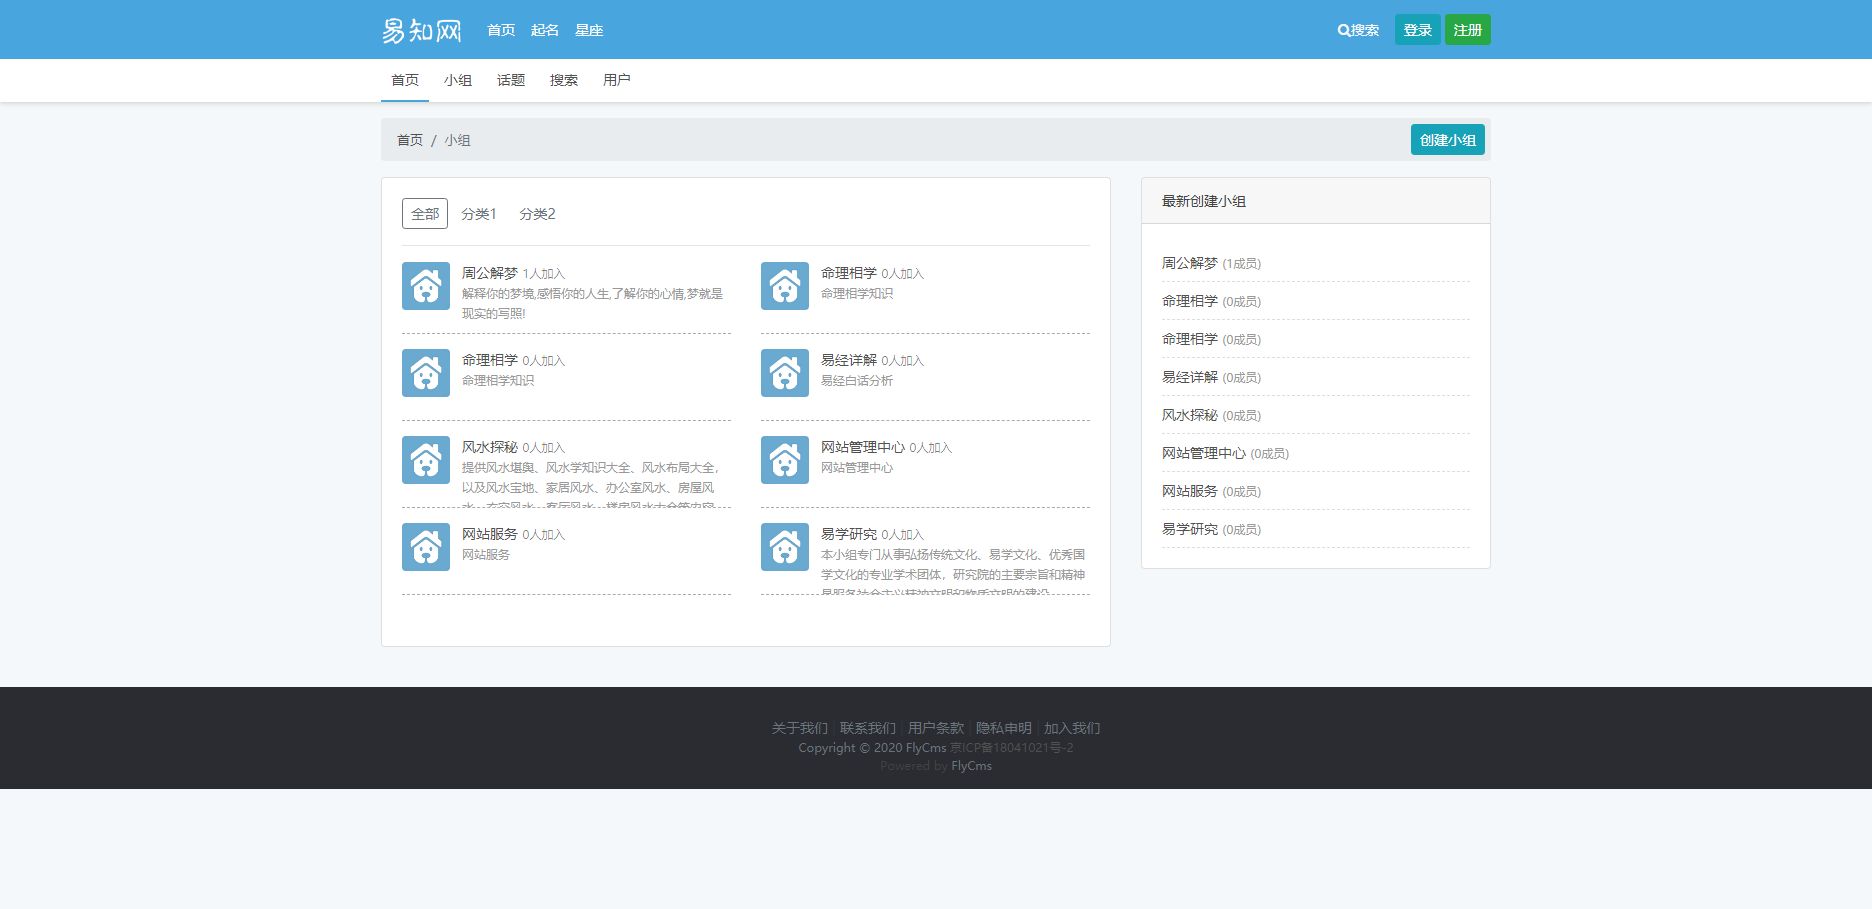Click the 风水探秘 group house icon
The width and height of the screenshot is (1872, 909).
[425, 460]
